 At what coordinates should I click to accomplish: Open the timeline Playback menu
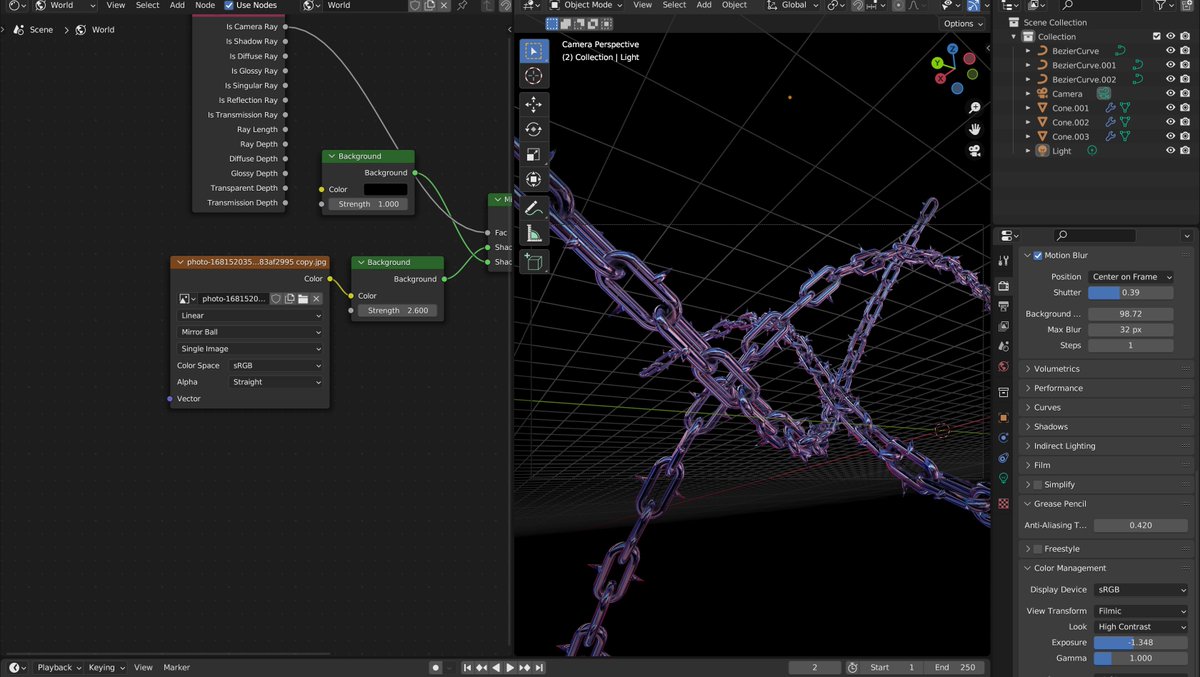click(x=59, y=667)
